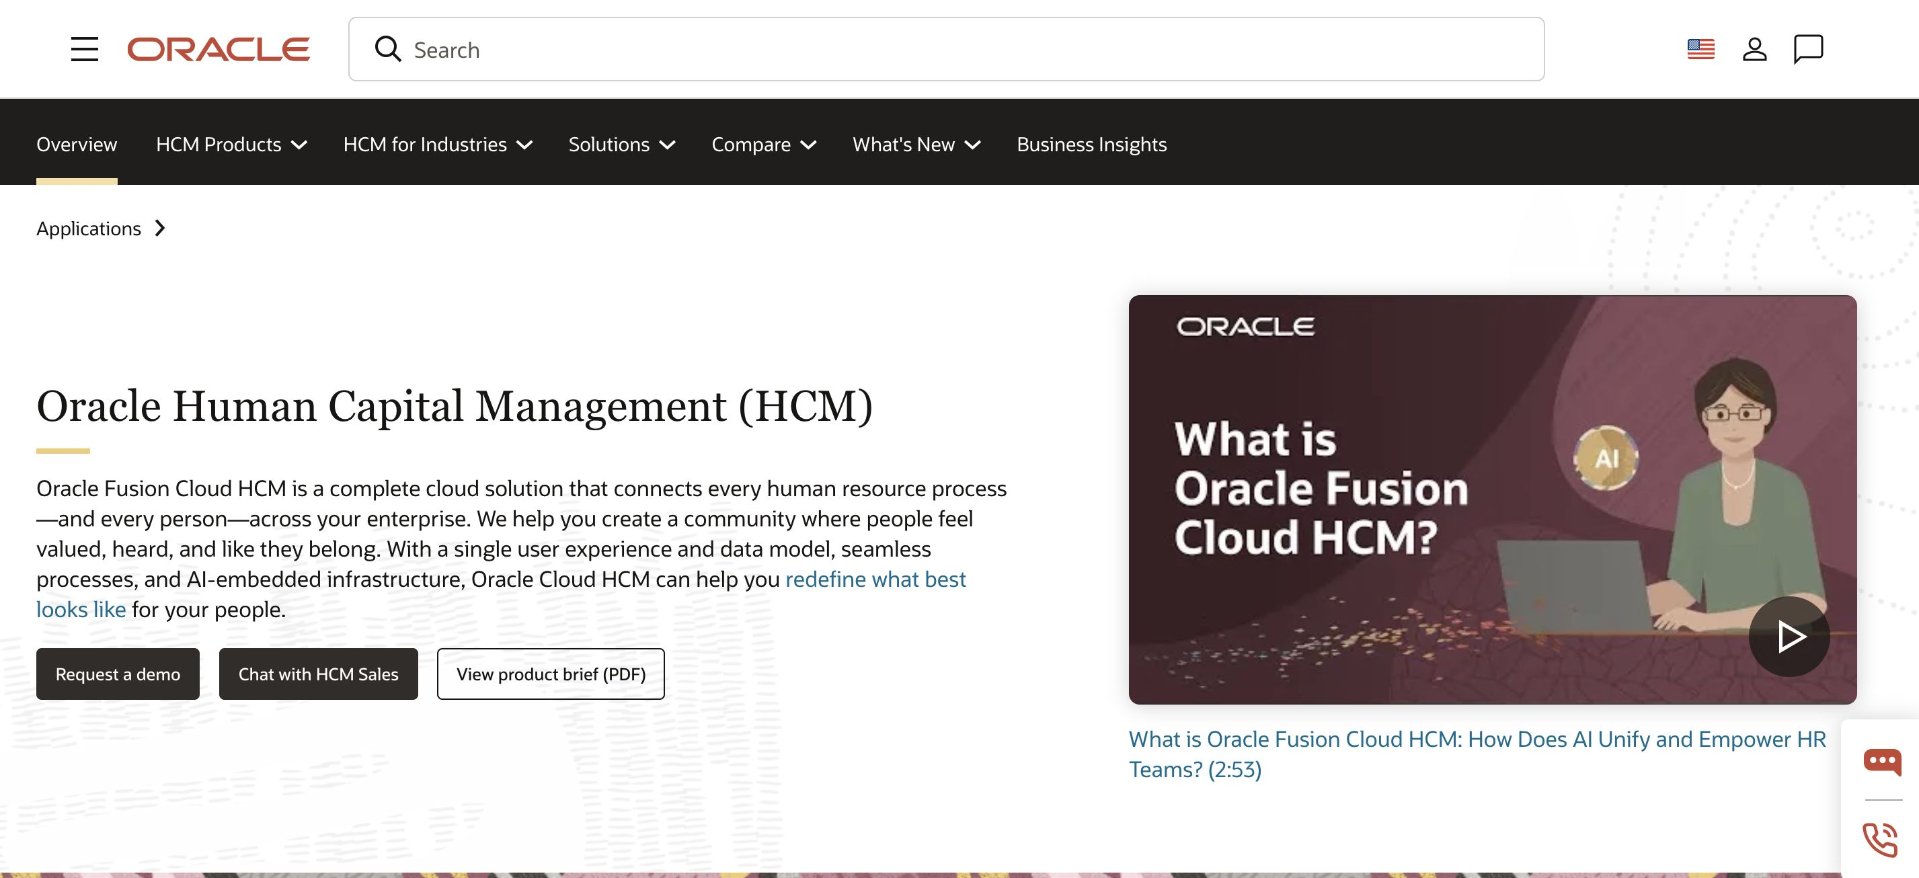
Task: Go to Business Insights
Action: pyautogui.click(x=1092, y=144)
